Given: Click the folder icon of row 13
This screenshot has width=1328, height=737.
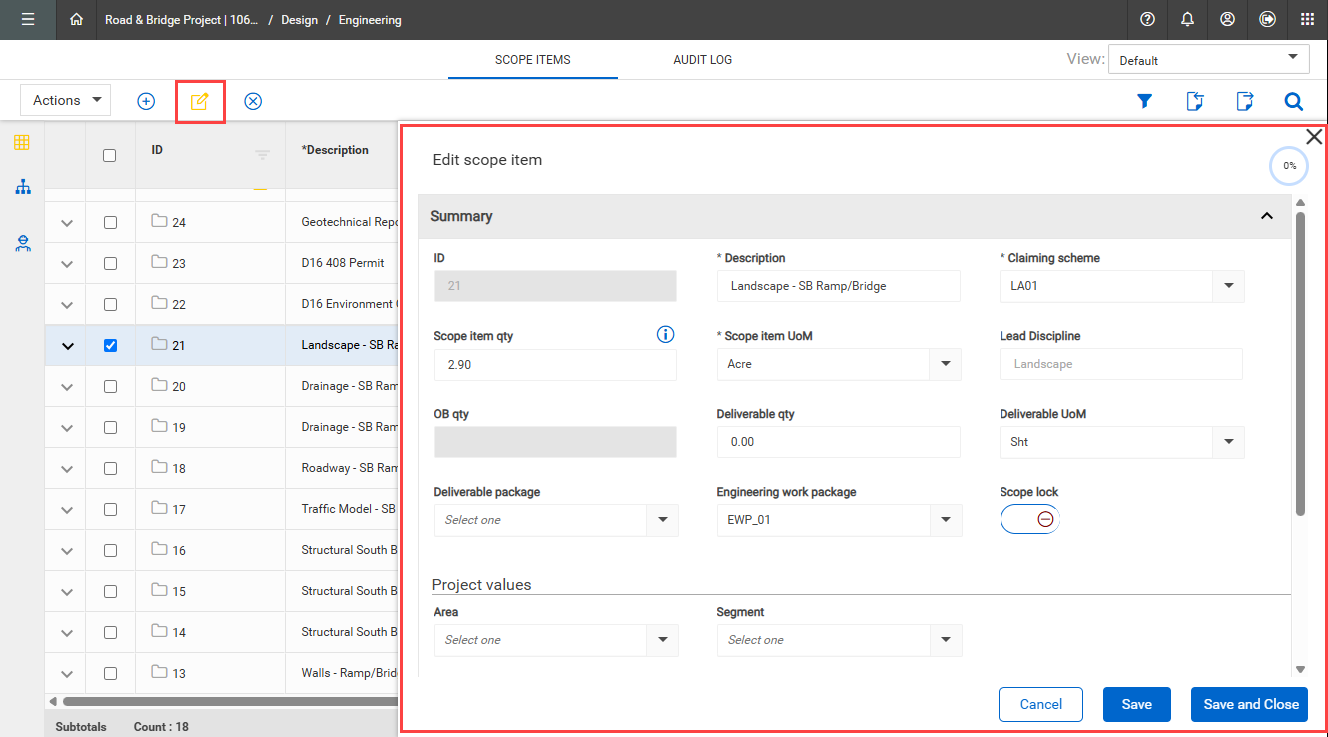Looking at the screenshot, I should (159, 672).
